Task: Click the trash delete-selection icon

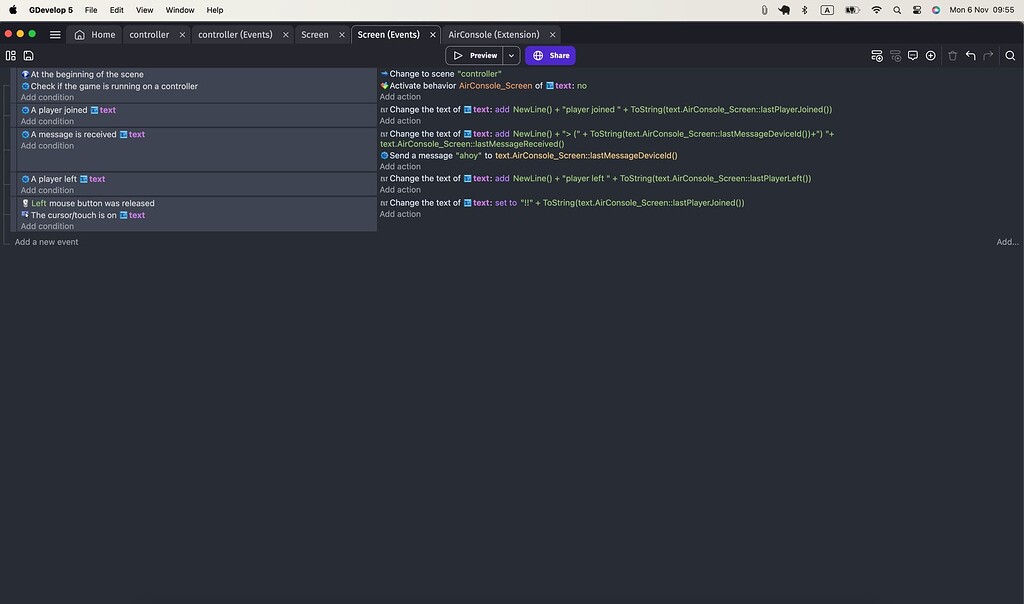Action: point(953,56)
